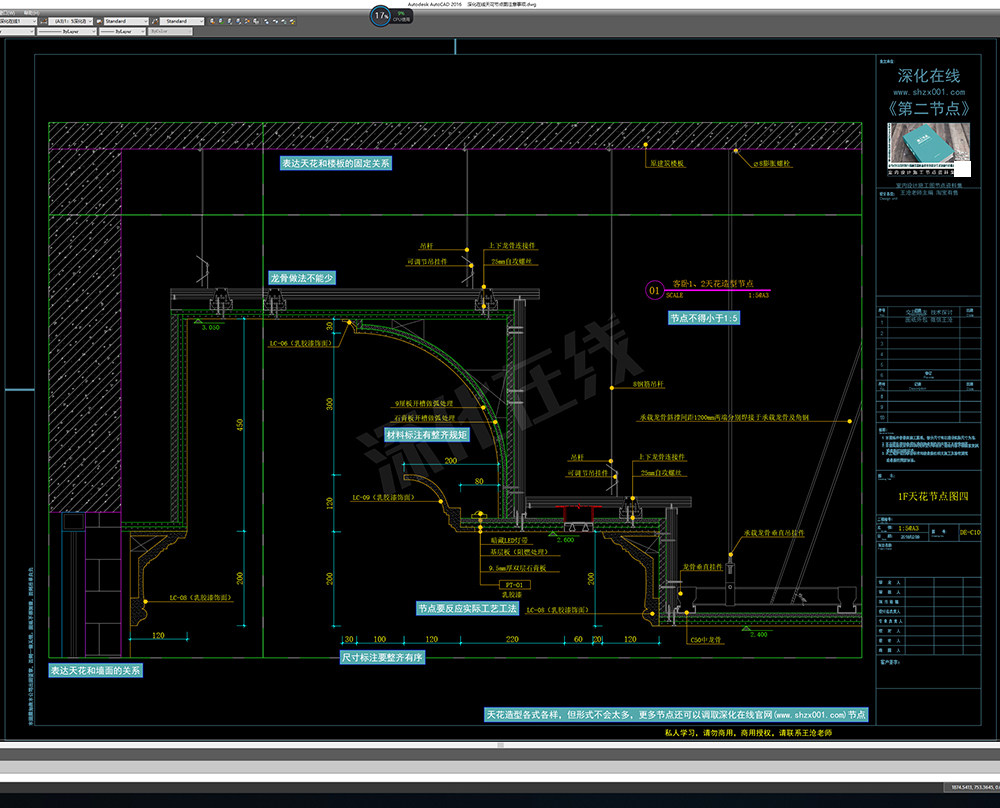The height and width of the screenshot is (808, 1000).
Task: Click the 9% CPU usage indicator
Action: point(401,16)
